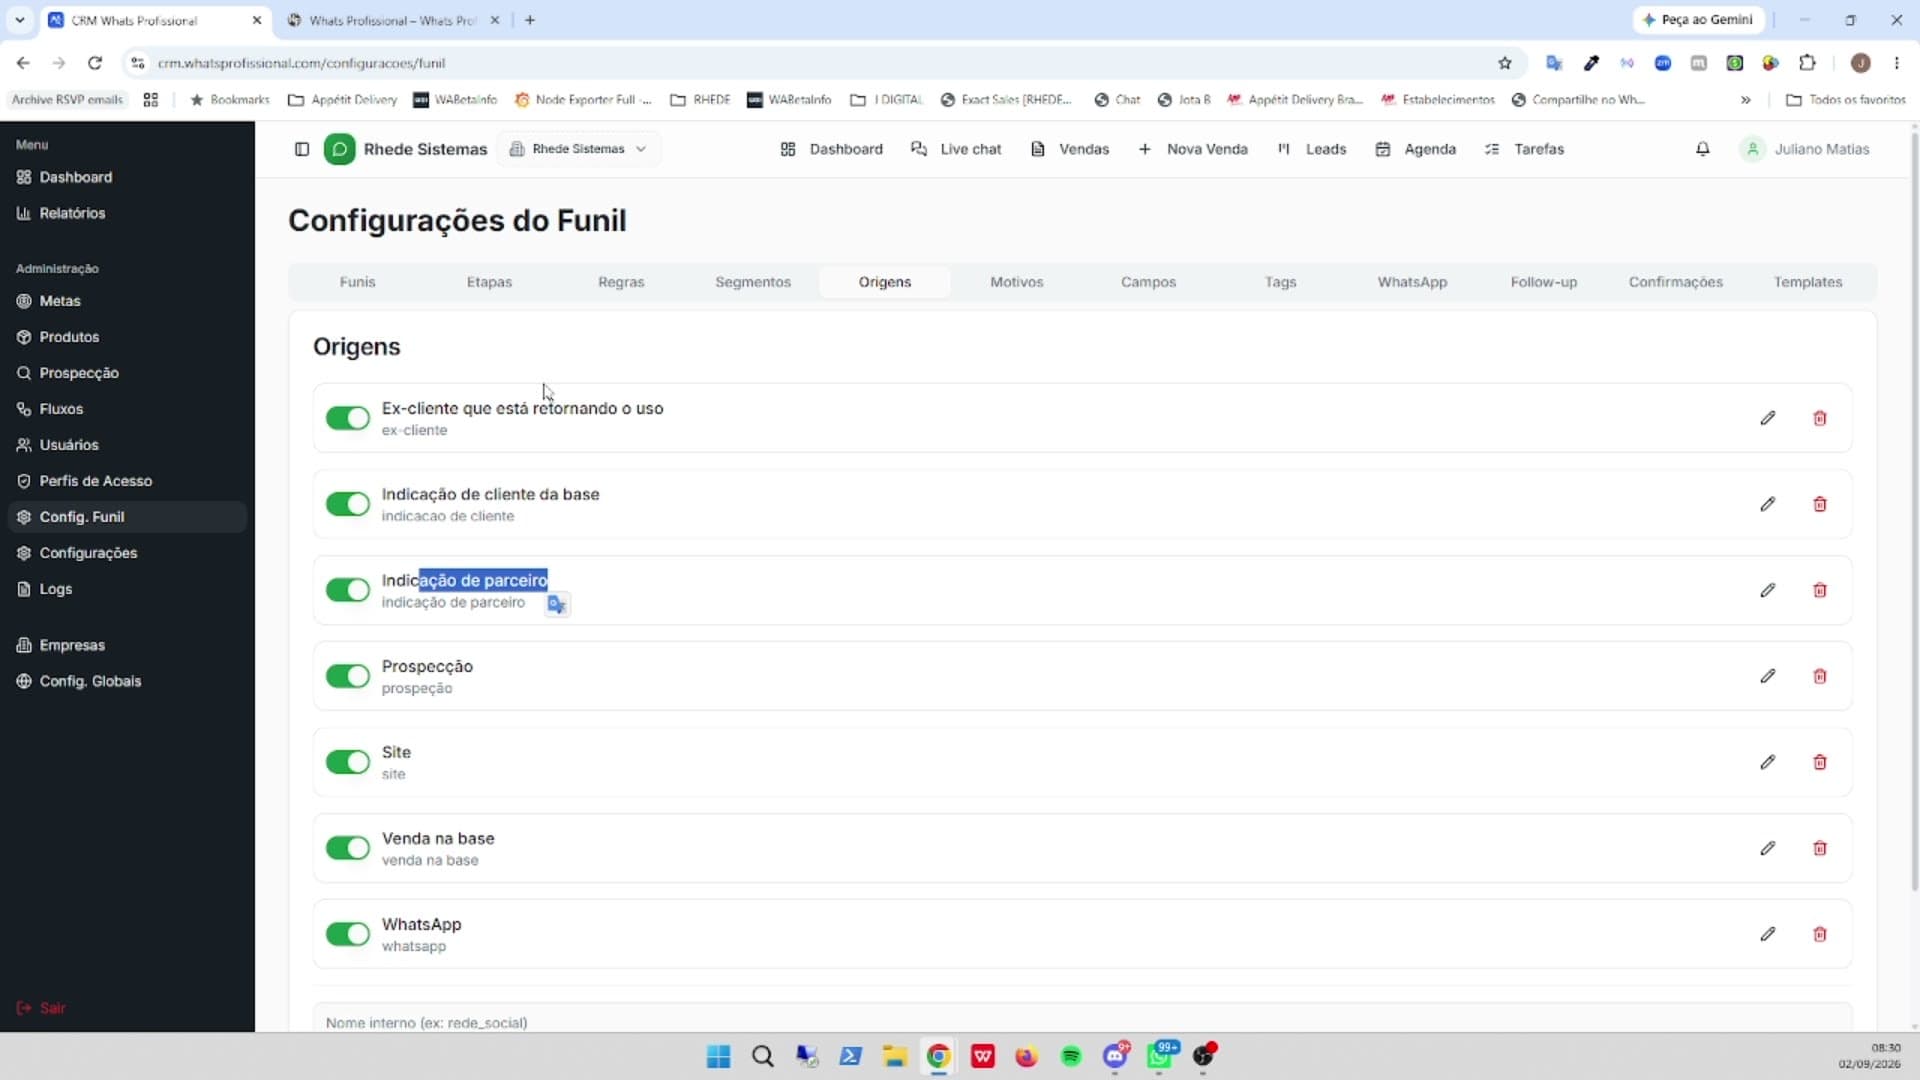
Task: Edit the Indicação de parceiro origin
Action: [1768, 590]
